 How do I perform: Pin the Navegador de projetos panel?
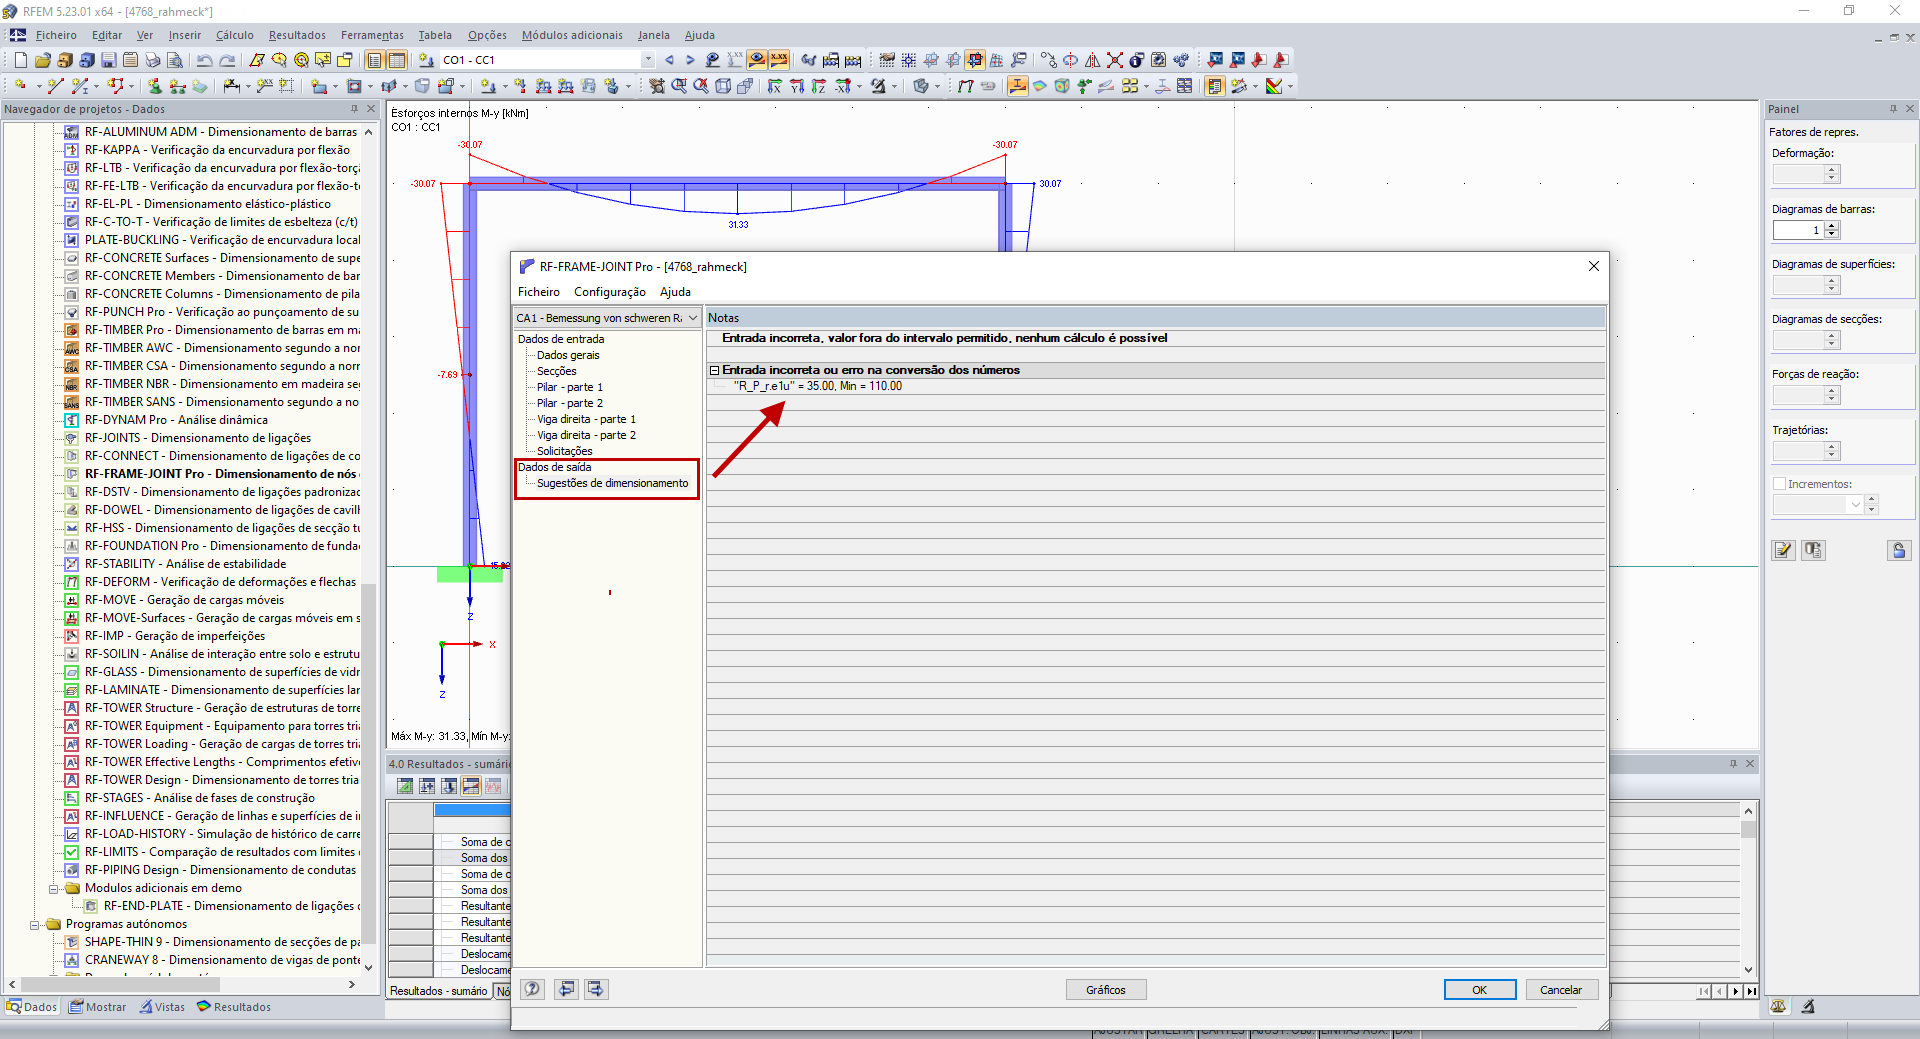(x=354, y=109)
